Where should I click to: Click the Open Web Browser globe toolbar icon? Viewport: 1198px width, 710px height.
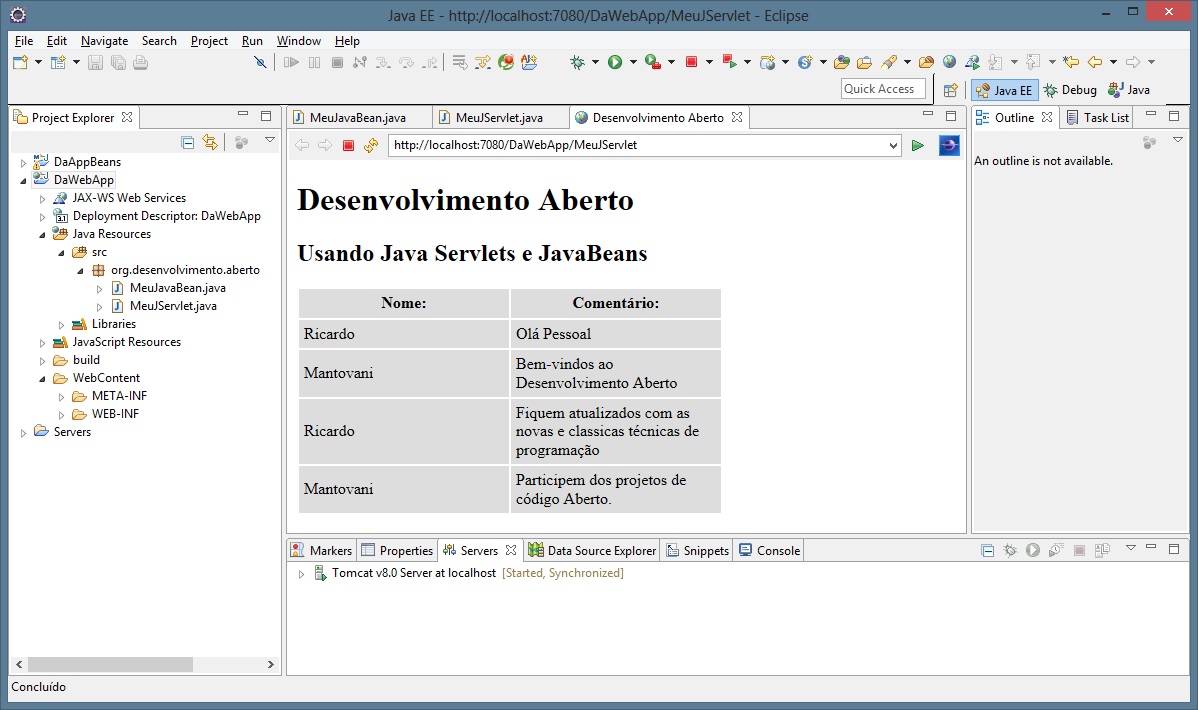(949, 62)
